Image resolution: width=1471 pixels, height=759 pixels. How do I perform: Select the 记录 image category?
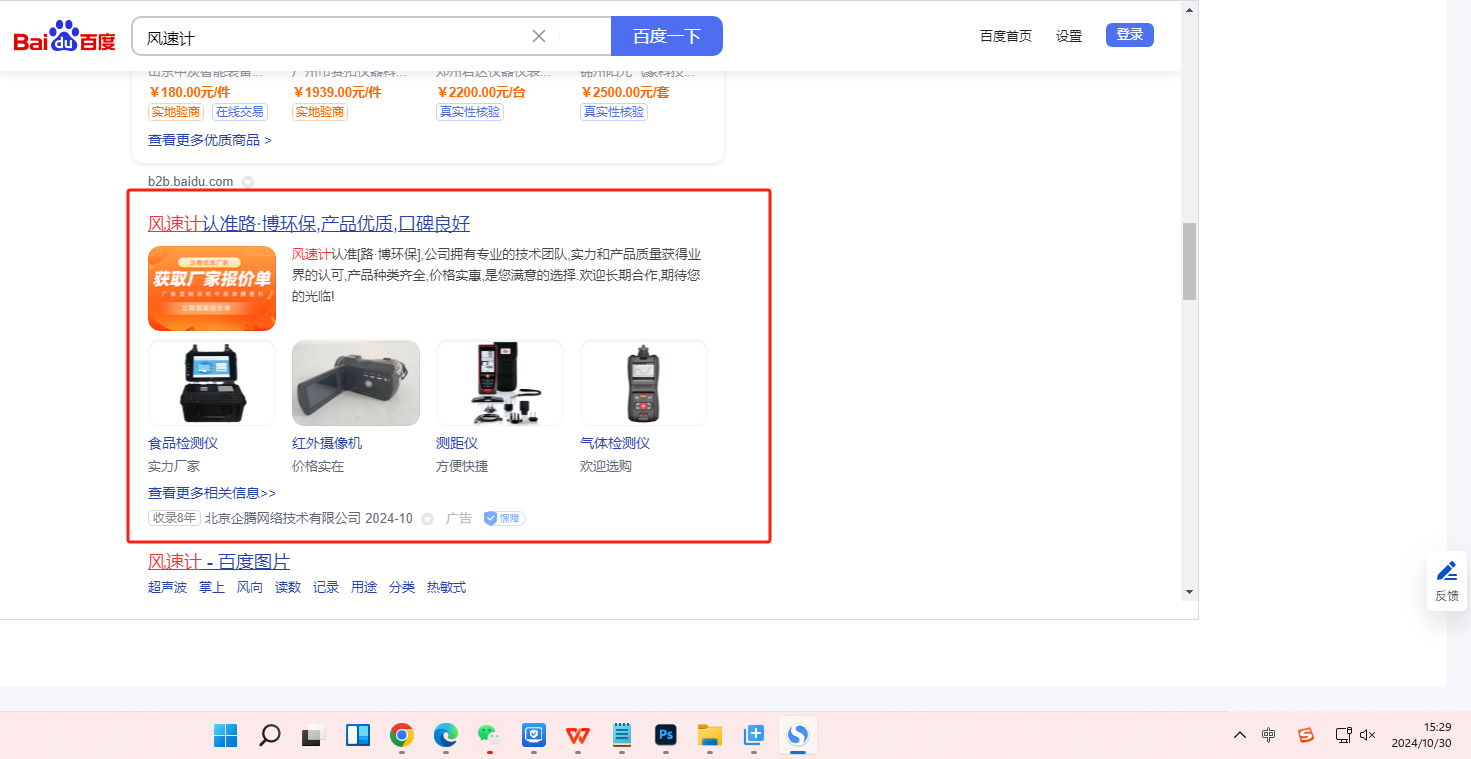pyautogui.click(x=326, y=587)
